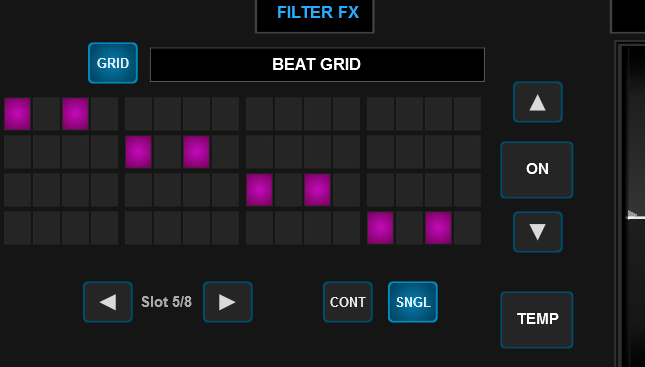Click the slider handle at right edge
The height and width of the screenshot is (367, 645).
[636, 215]
